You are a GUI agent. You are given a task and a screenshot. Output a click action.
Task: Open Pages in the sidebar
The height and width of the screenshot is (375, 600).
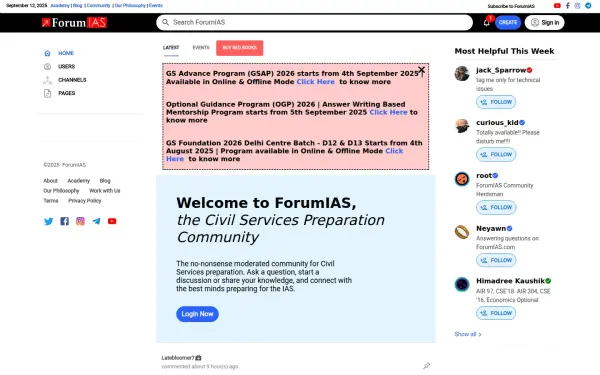click(67, 93)
